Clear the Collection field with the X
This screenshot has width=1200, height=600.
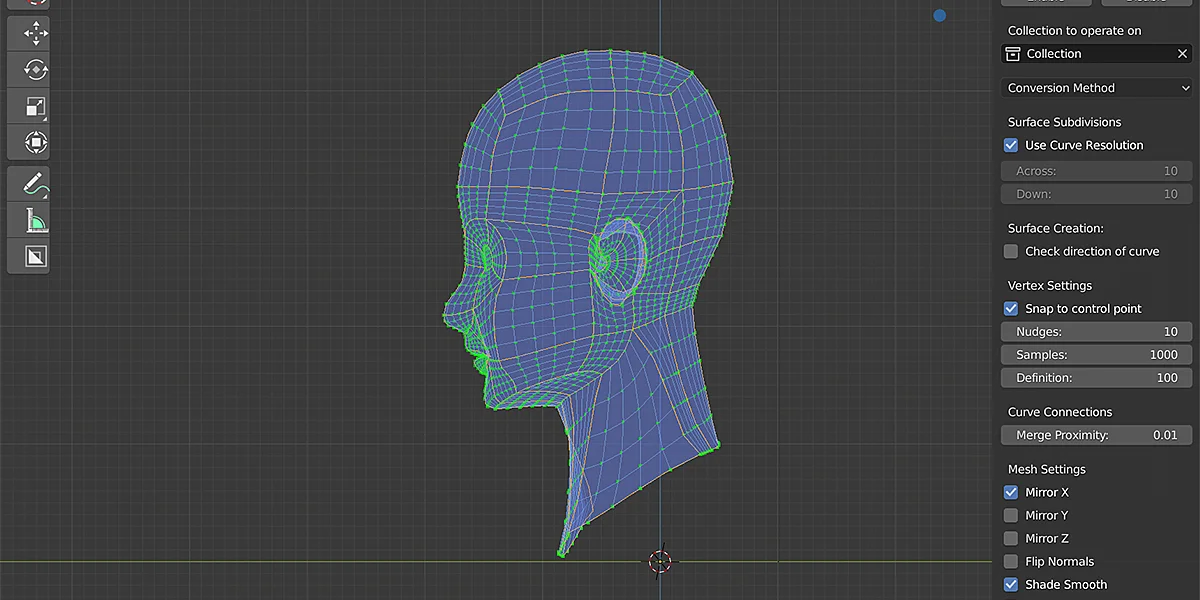[x=1181, y=53]
